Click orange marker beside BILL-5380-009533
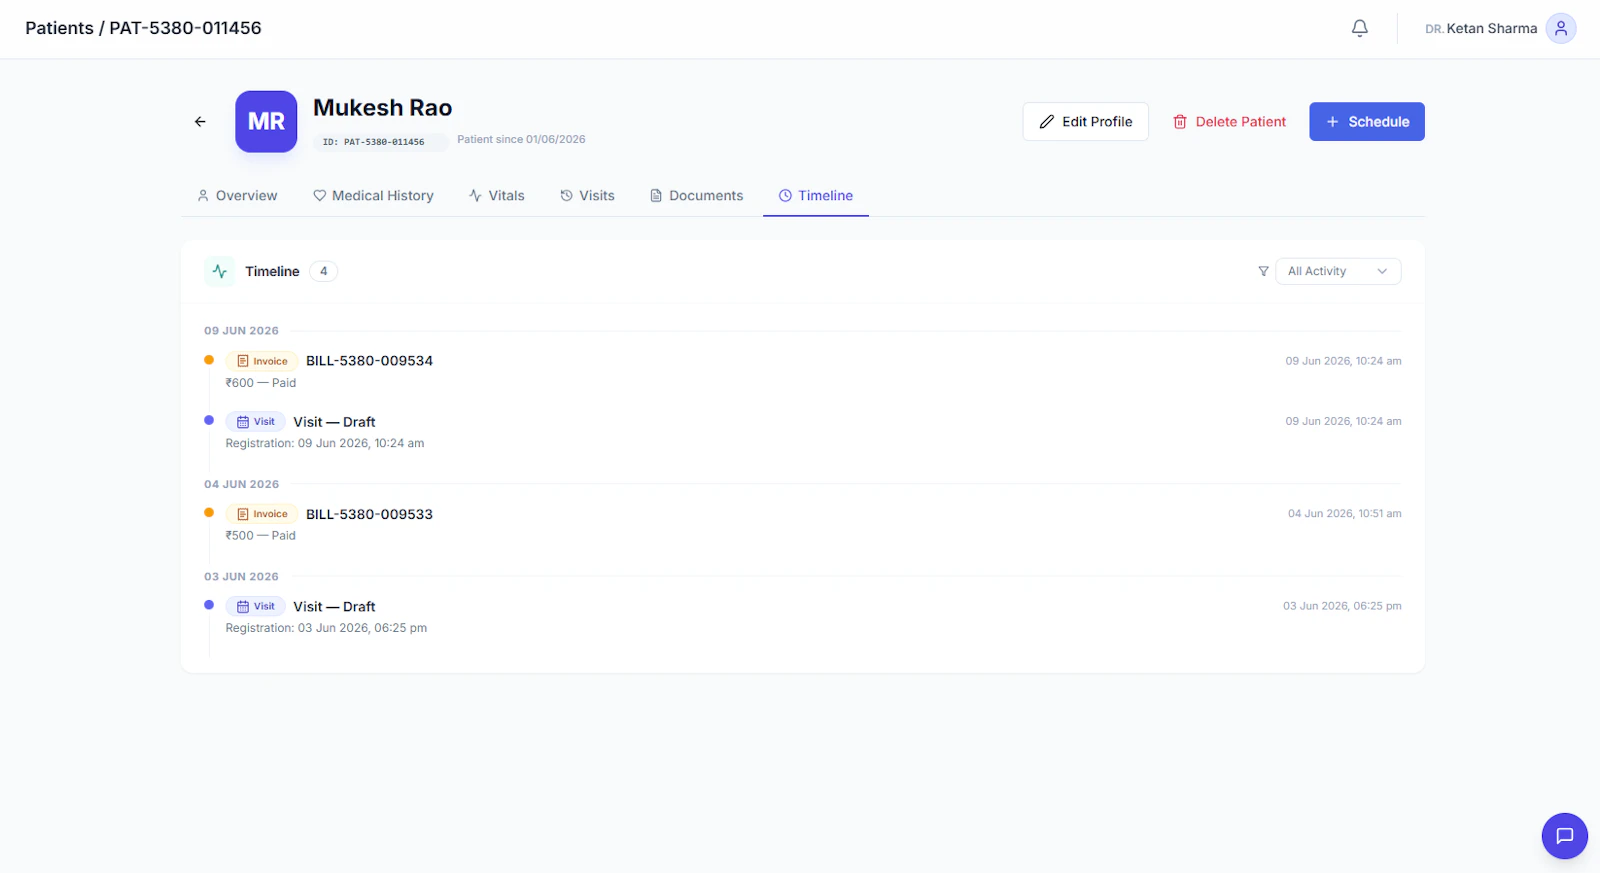This screenshot has height=873, width=1600. pyautogui.click(x=209, y=513)
